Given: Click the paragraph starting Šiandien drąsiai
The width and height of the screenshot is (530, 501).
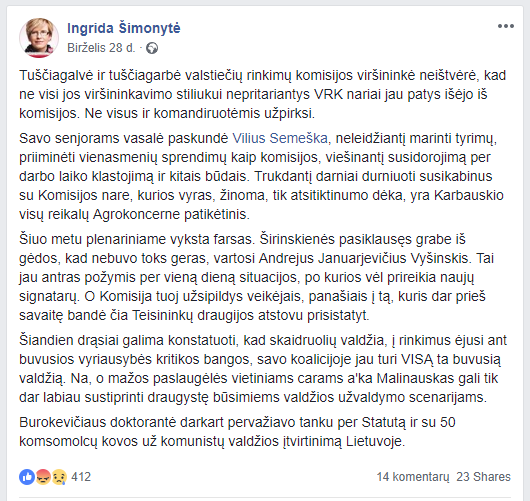Looking at the screenshot, I should pyautogui.click(x=263, y=369).
